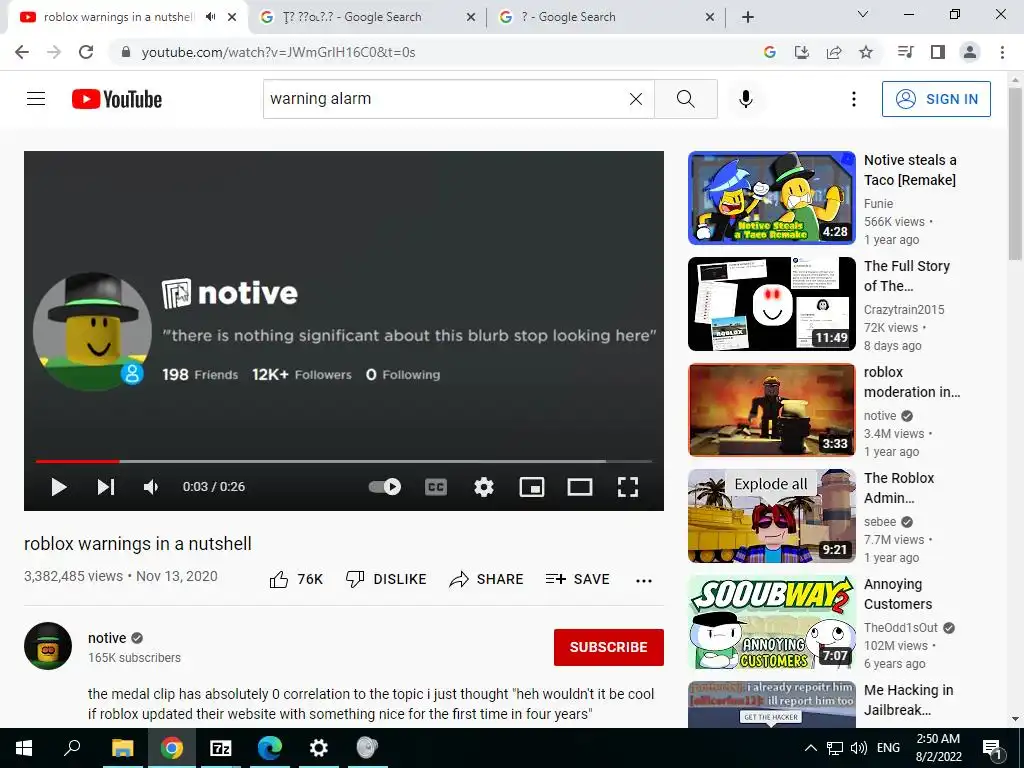The height and width of the screenshot is (768, 1024).
Task: Click the TheOdd1sOut channel name
Action: click(x=901, y=628)
